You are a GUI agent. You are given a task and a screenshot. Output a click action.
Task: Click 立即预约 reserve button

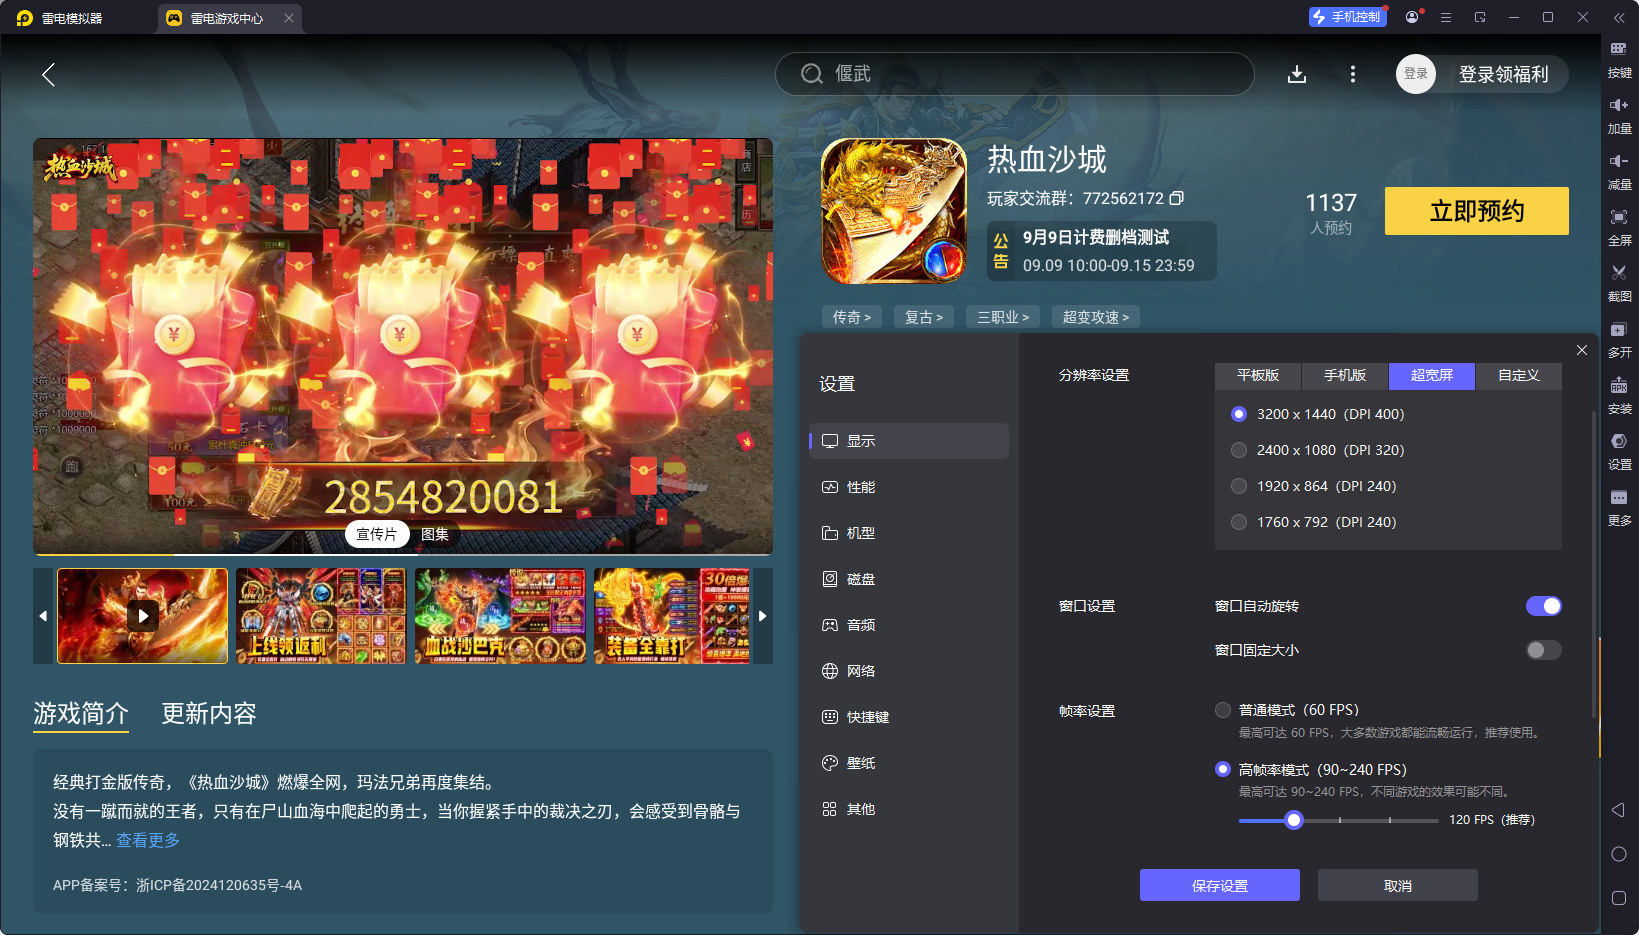pyautogui.click(x=1477, y=211)
